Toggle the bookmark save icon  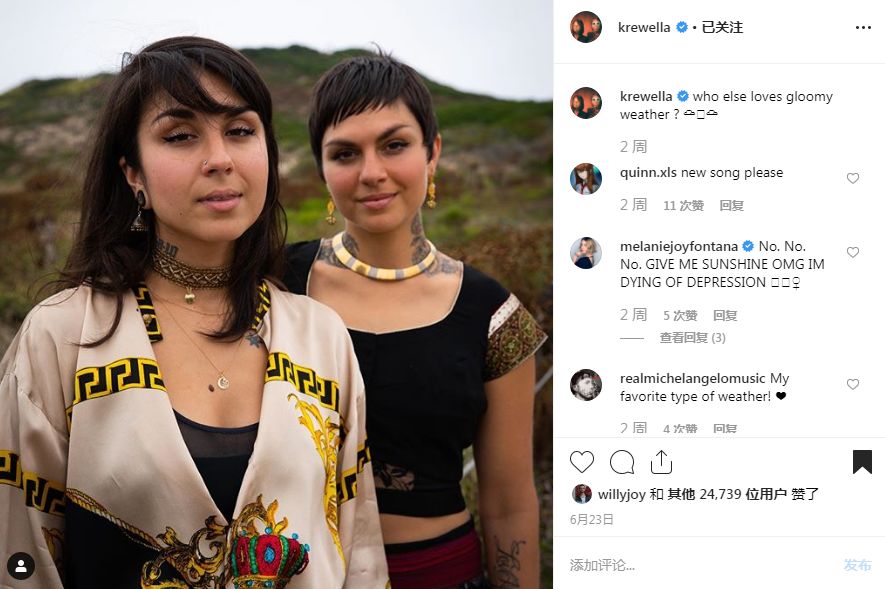coord(862,462)
